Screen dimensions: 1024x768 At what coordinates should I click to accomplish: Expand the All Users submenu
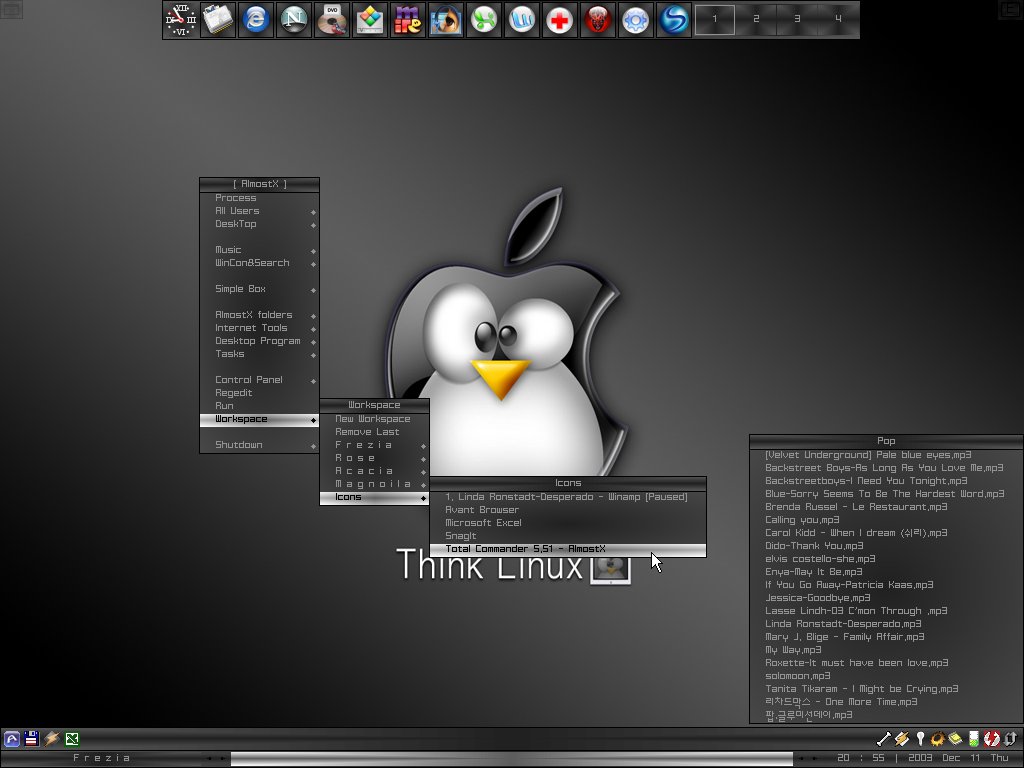coord(259,211)
